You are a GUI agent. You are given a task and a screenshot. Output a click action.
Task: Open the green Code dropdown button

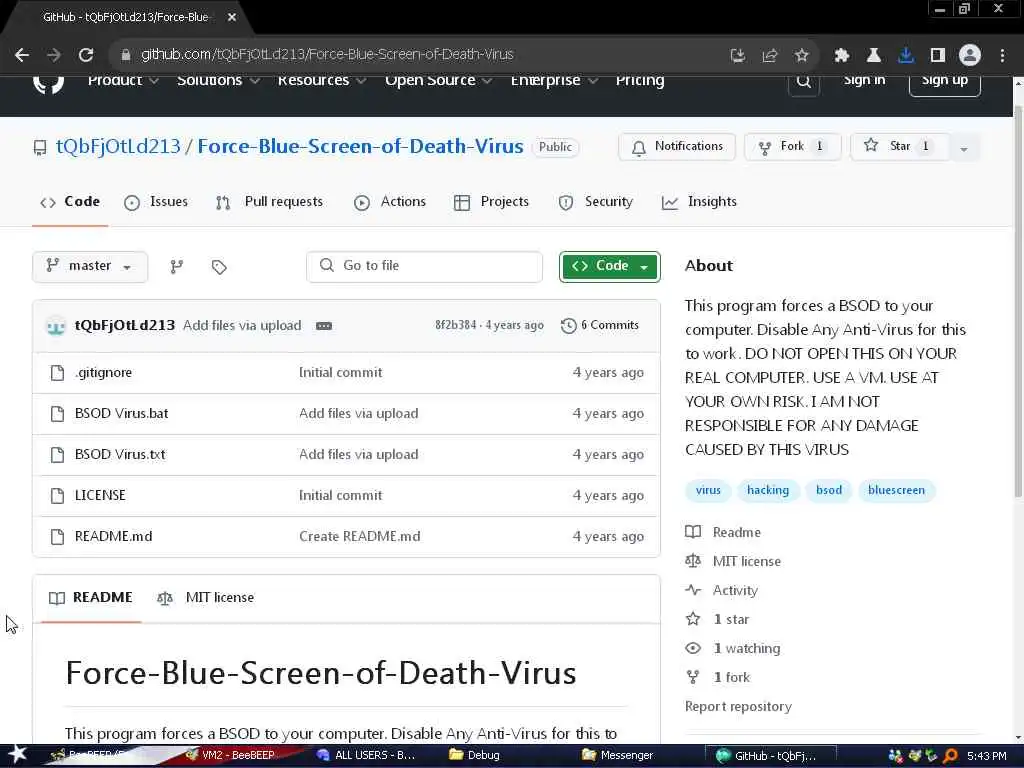tap(609, 266)
